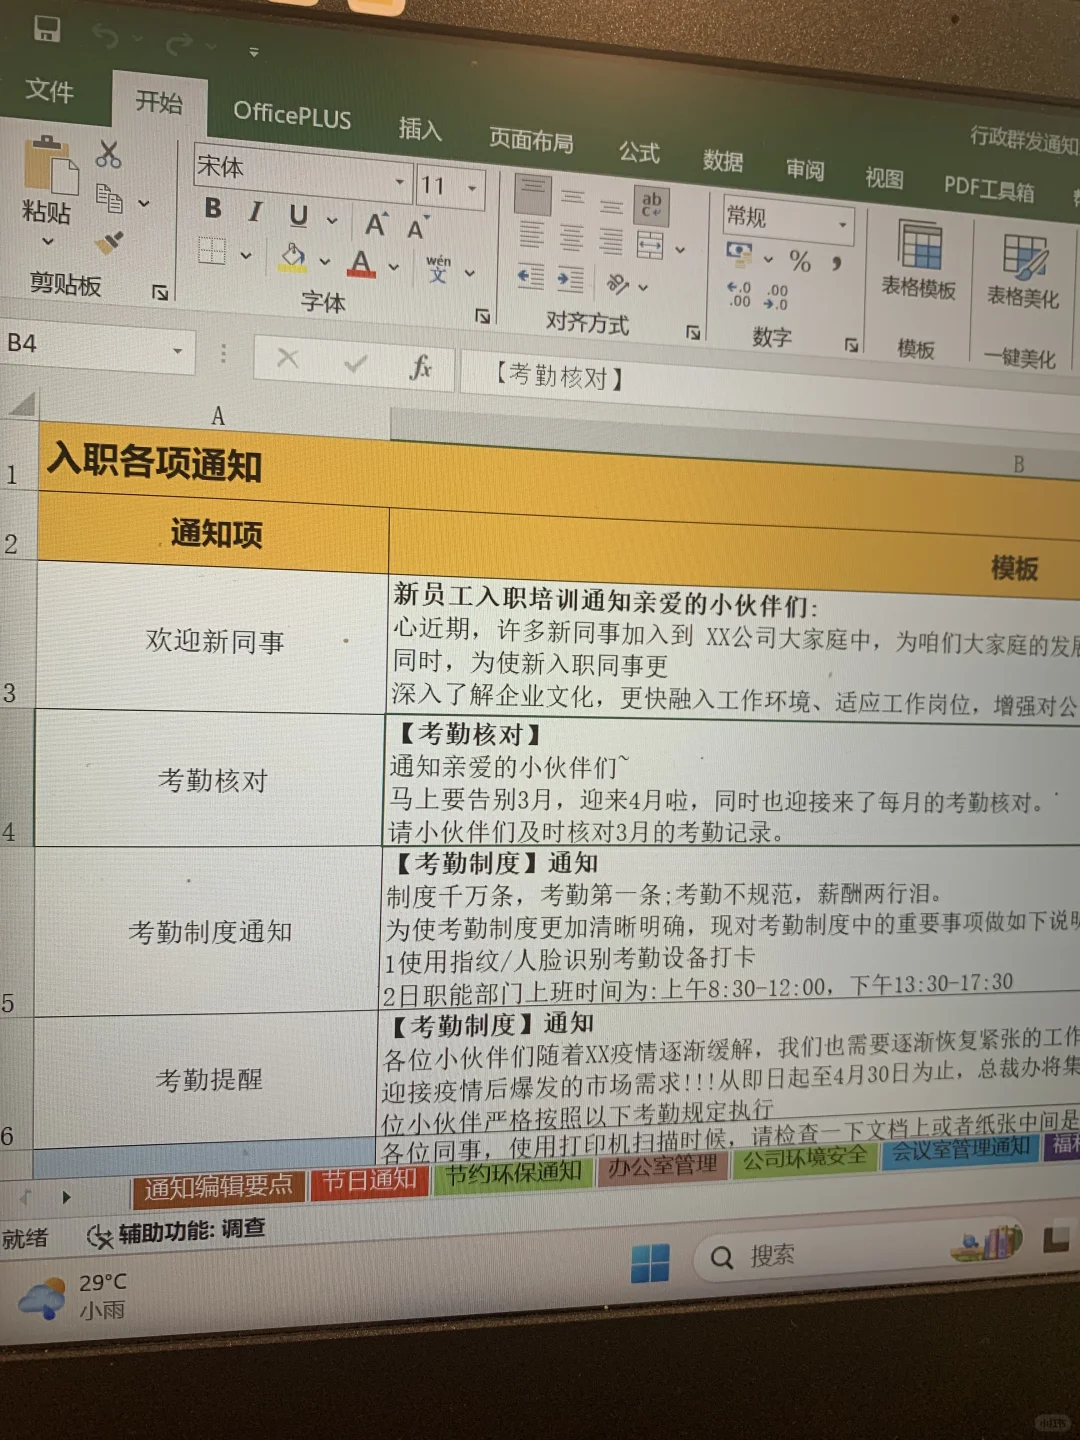Open the 剪贴板 dialog launcher
The height and width of the screenshot is (1440, 1080).
(x=159, y=292)
